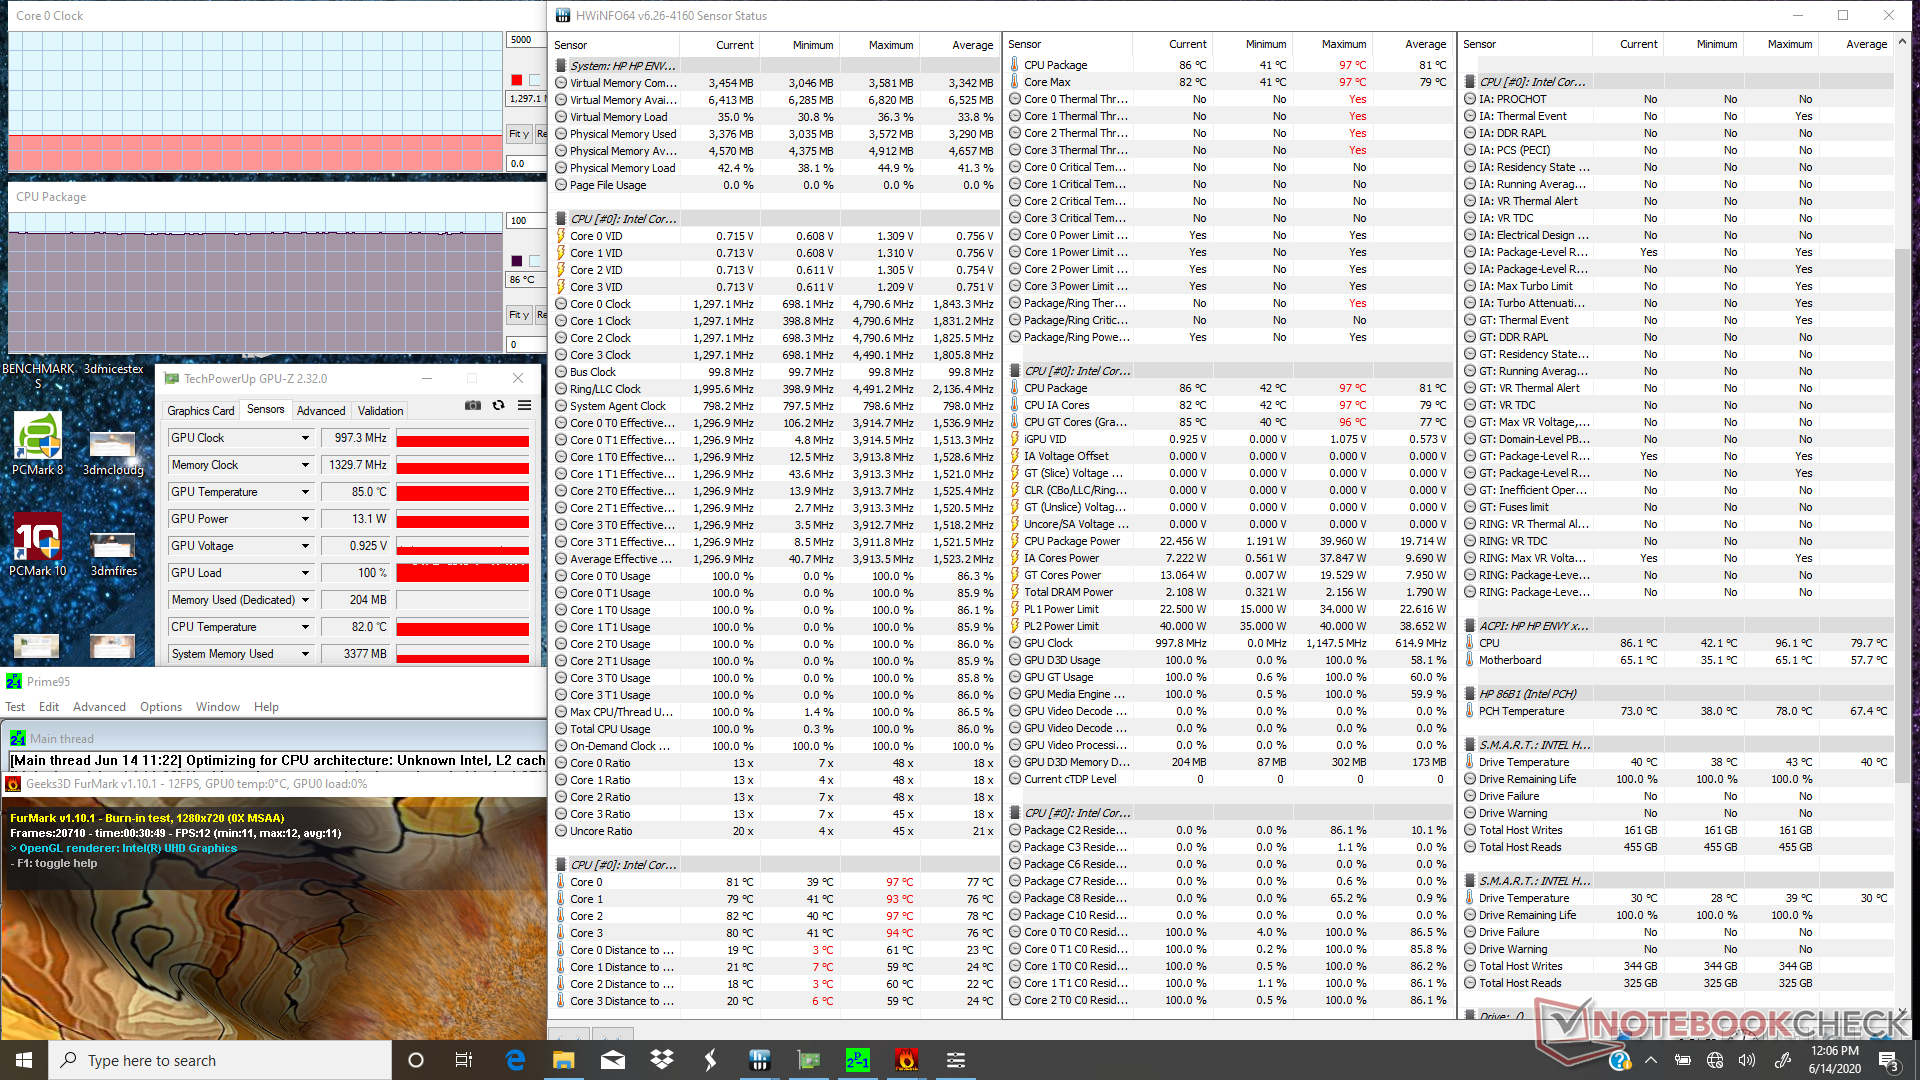
Task: Click the FurMark icon in taskbar
Action: pyautogui.click(x=906, y=1060)
